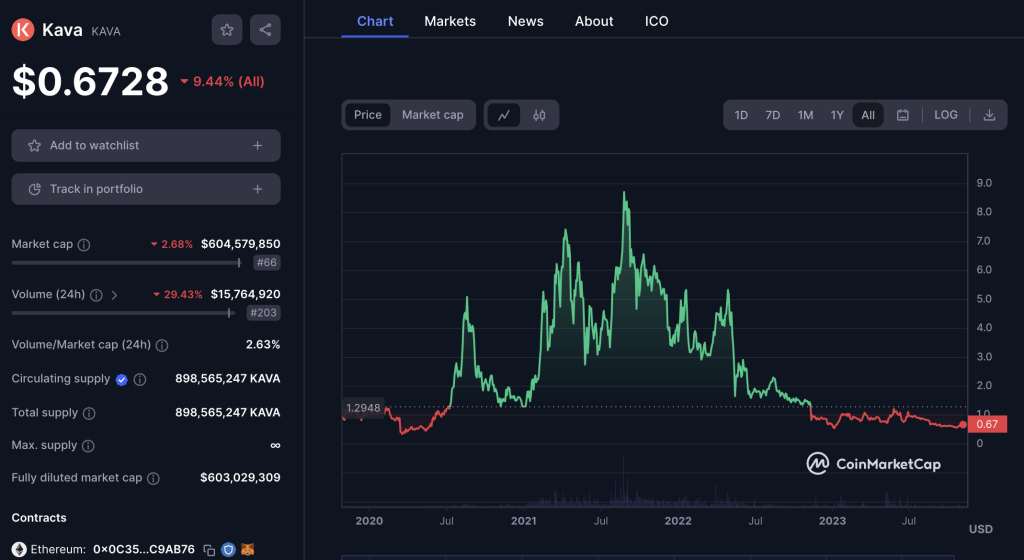Click the 2.63% volume/market cap value
Image resolution: width=1024 pixels, height=560 pixels.
coord(263,345)
